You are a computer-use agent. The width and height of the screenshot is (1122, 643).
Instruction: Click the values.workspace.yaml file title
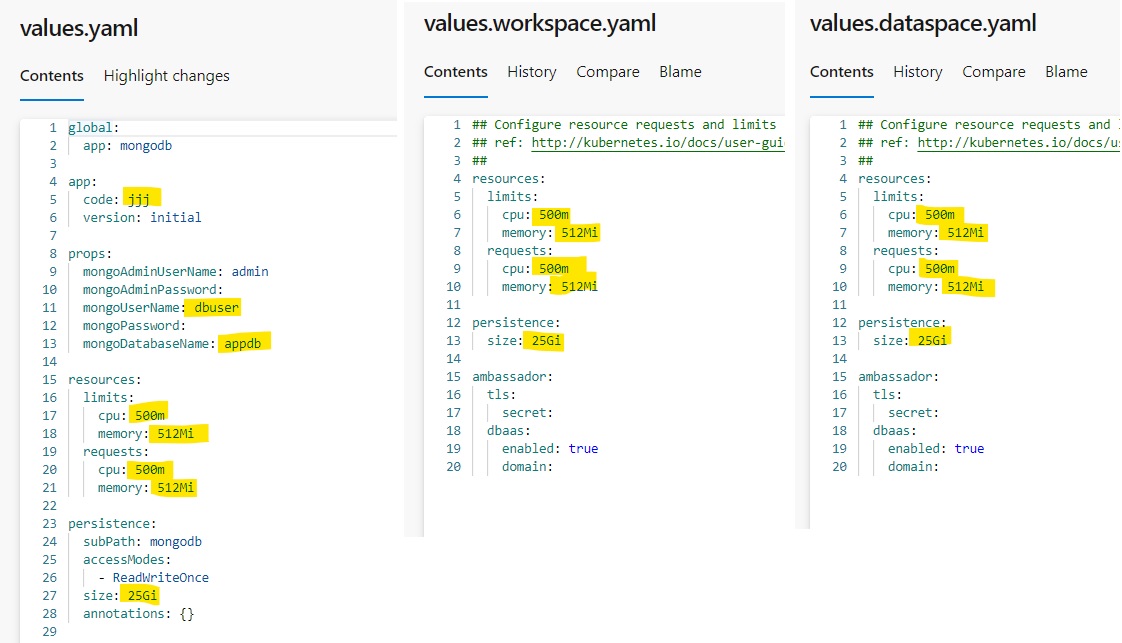coord(540,23)
